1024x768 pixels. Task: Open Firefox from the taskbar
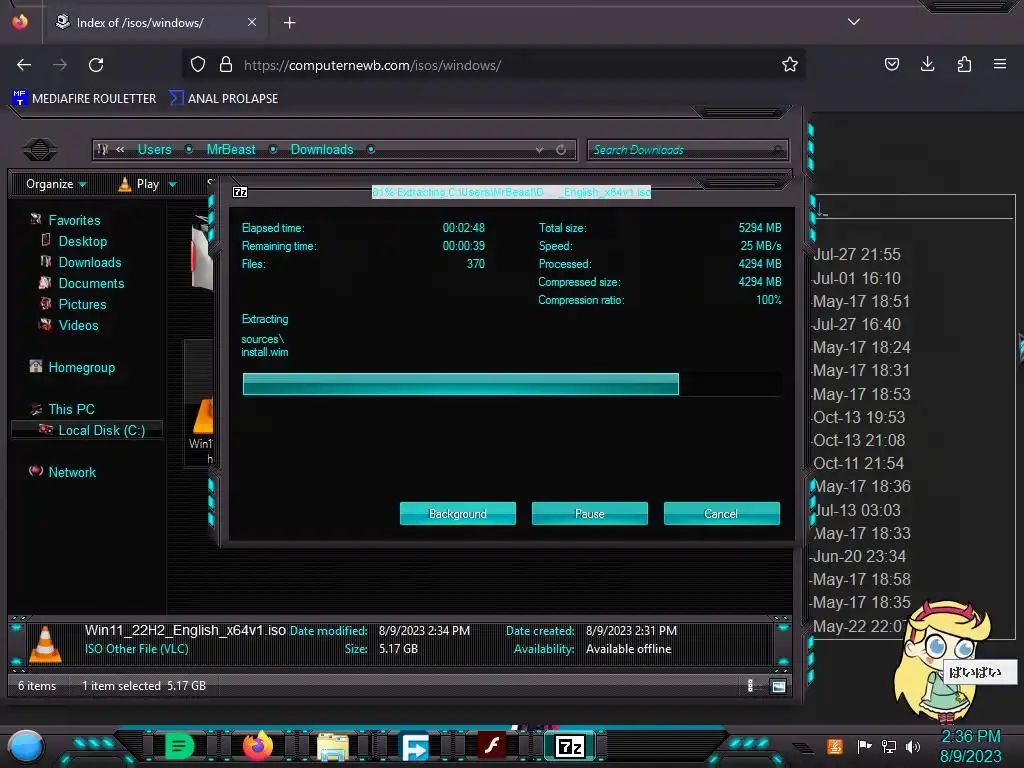pyautogui.click(x=258, y=746)
